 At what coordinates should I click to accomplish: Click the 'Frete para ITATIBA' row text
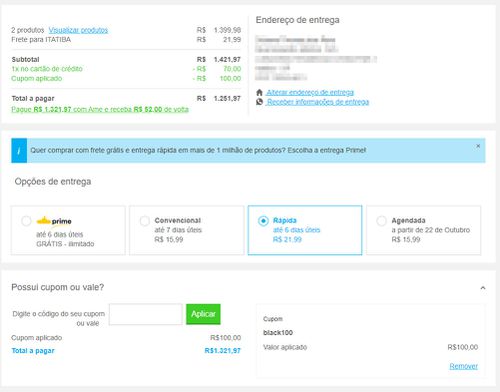coord(41,40)
